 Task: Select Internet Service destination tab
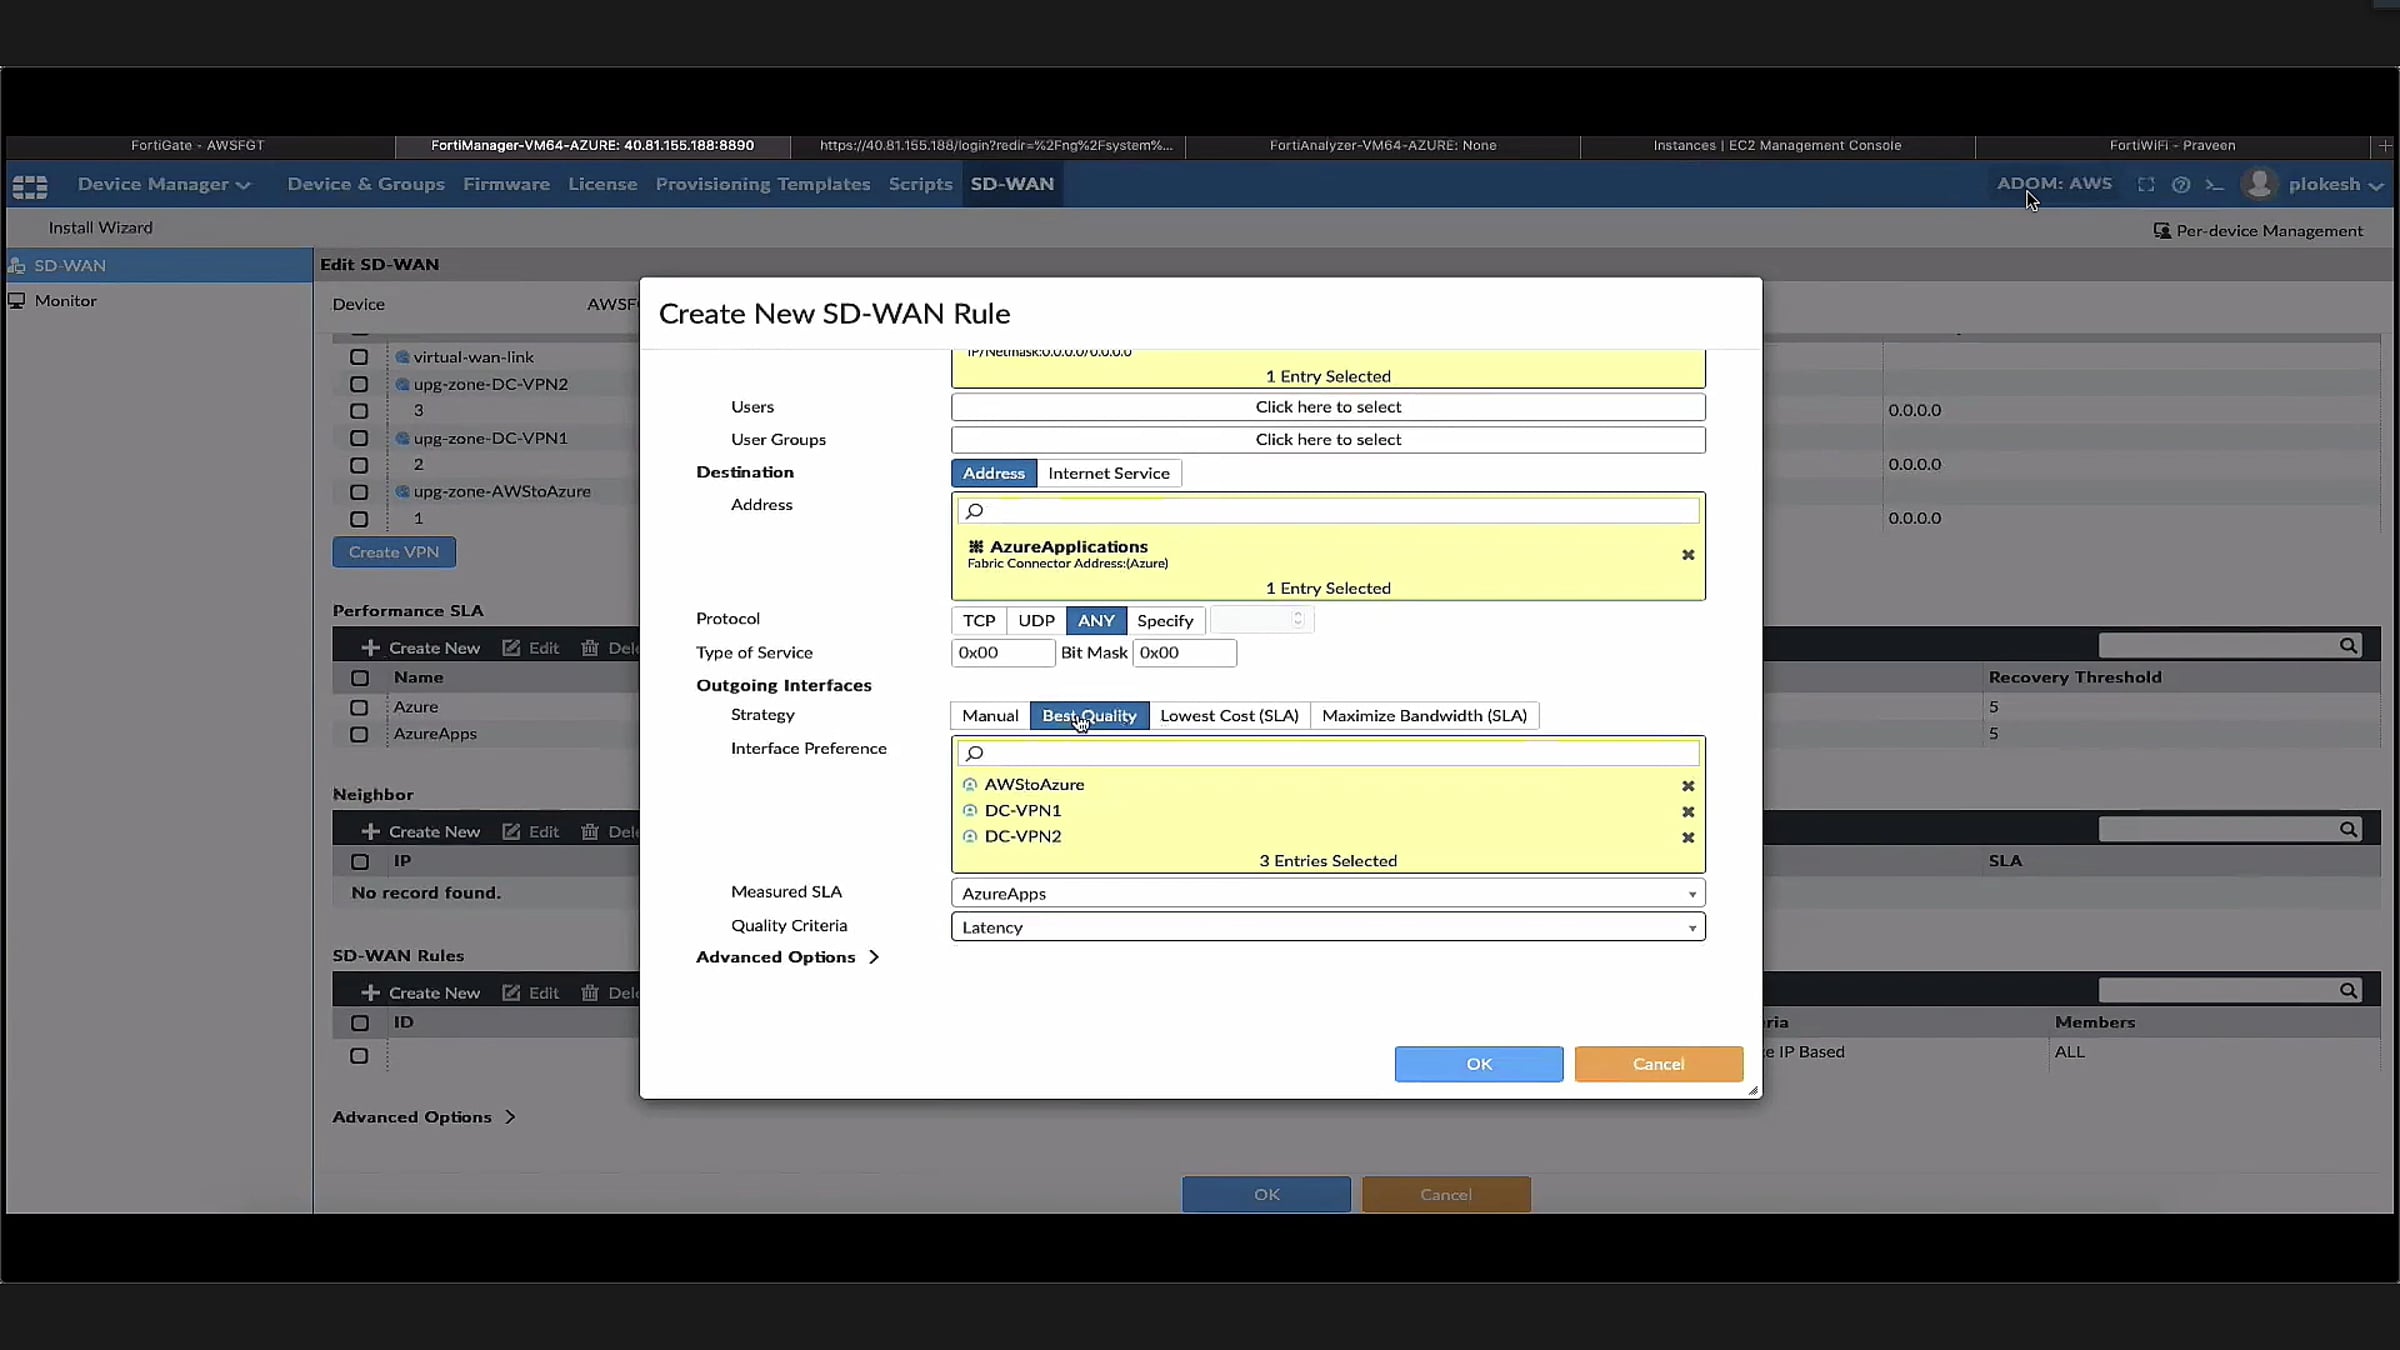(1108, 473)
